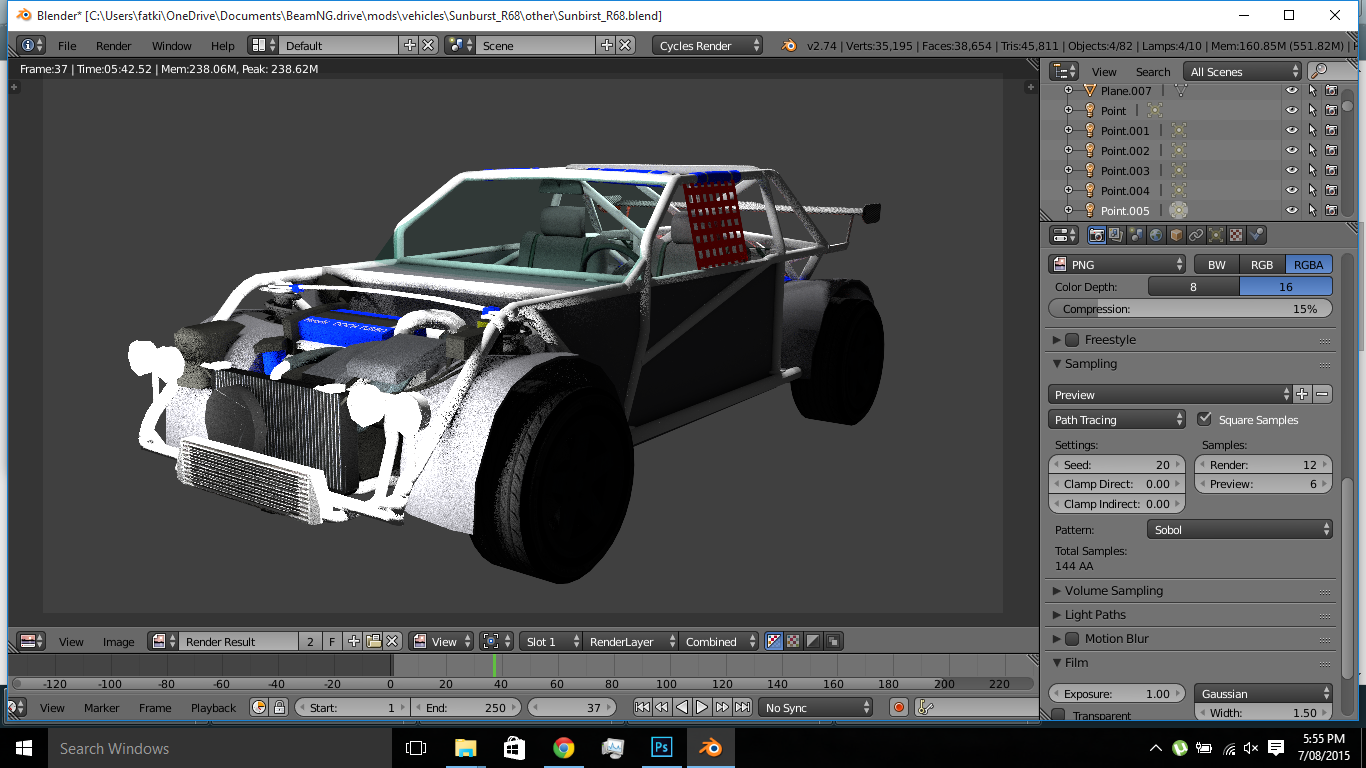1366x768 pixels.
Task: Enable the Freestyle checkbox
Action: 1072,340
